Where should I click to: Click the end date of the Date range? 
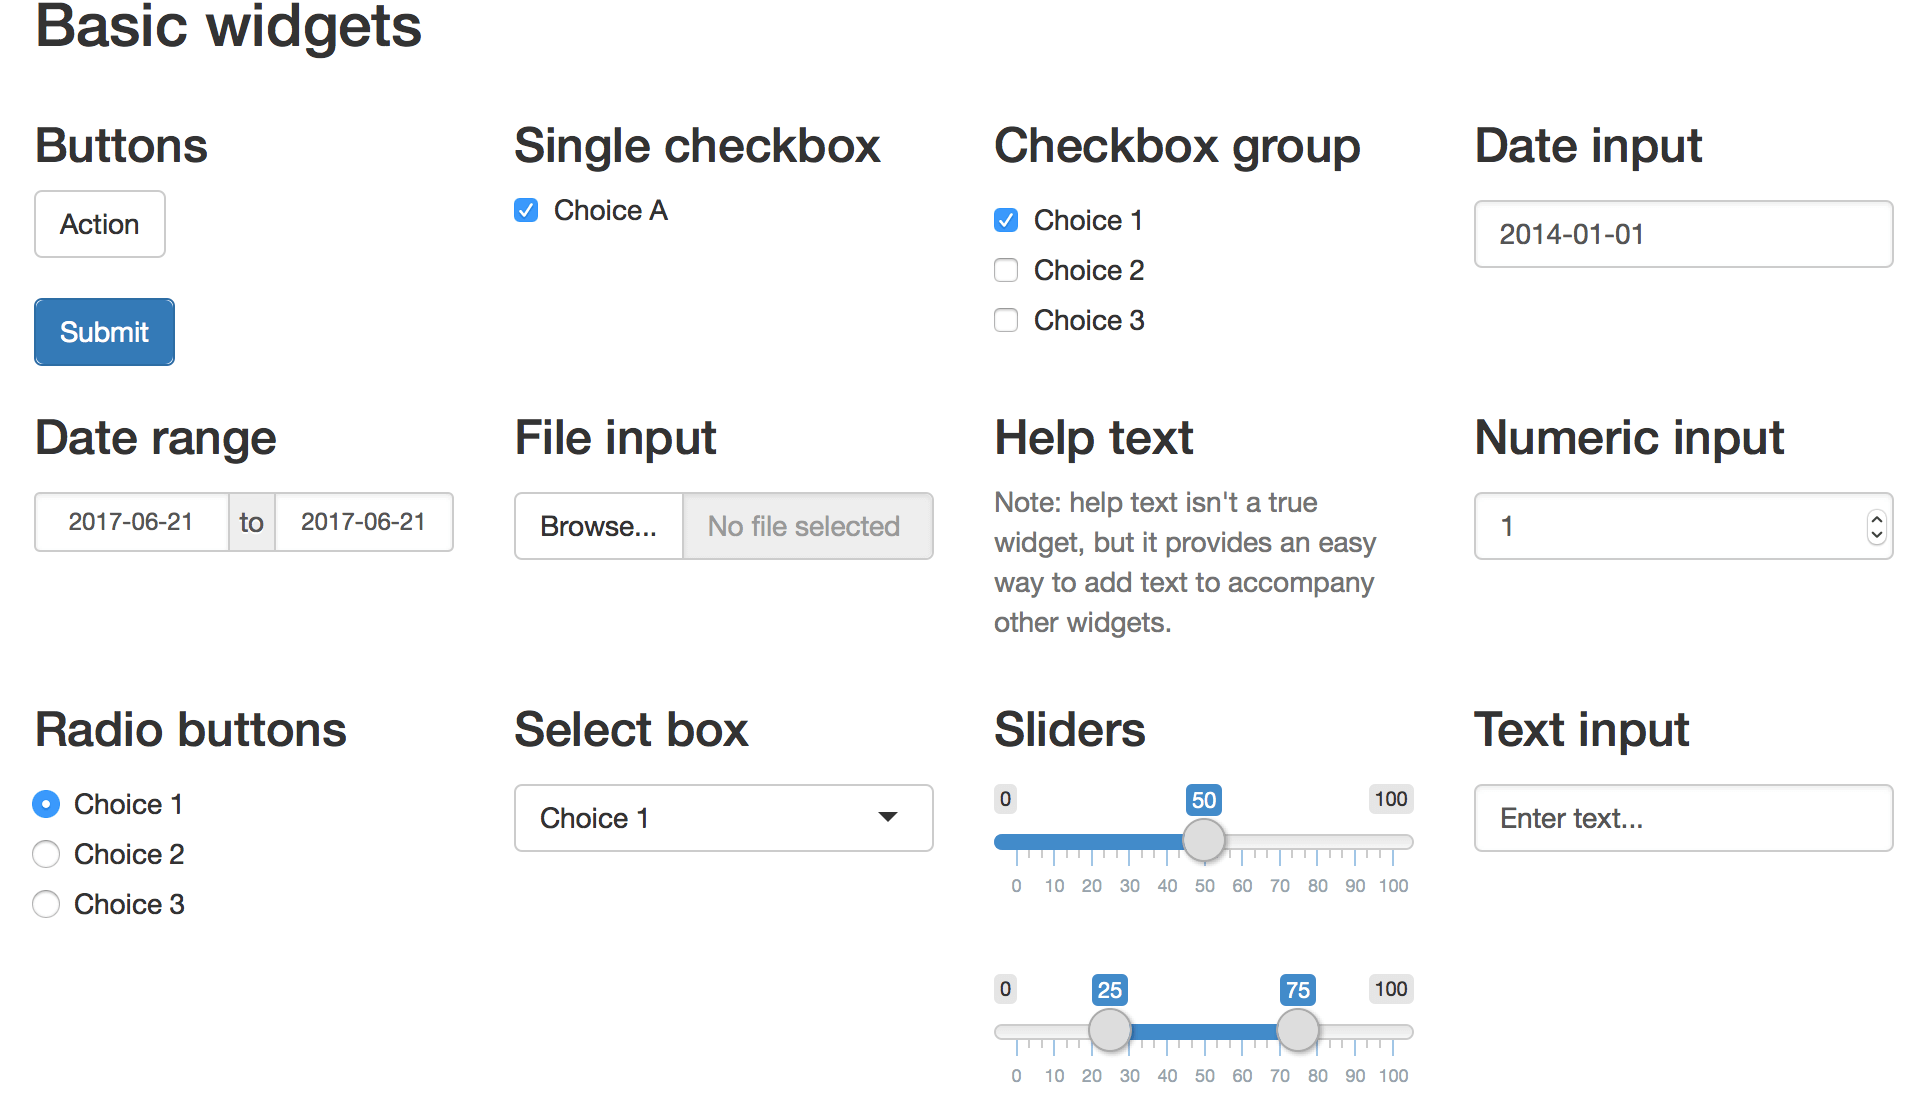pyautogui.click(x=364, y=522)
